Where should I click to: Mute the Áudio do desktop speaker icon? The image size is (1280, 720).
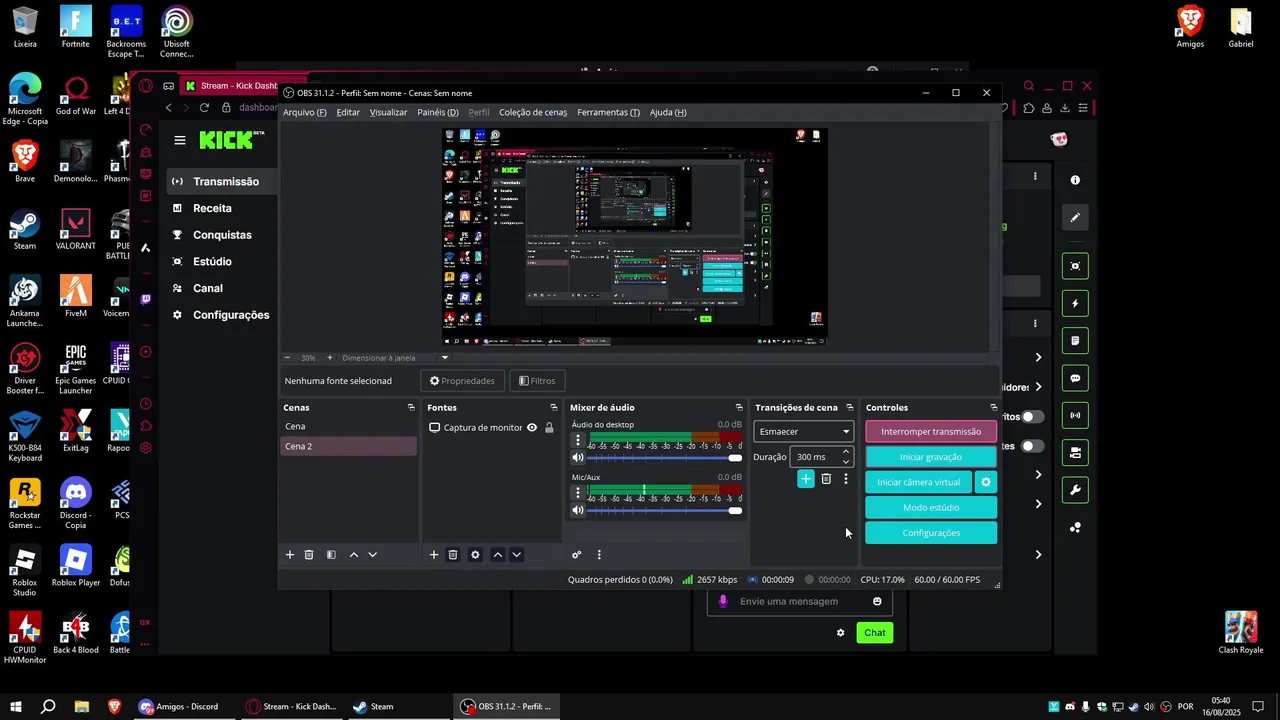577,457
